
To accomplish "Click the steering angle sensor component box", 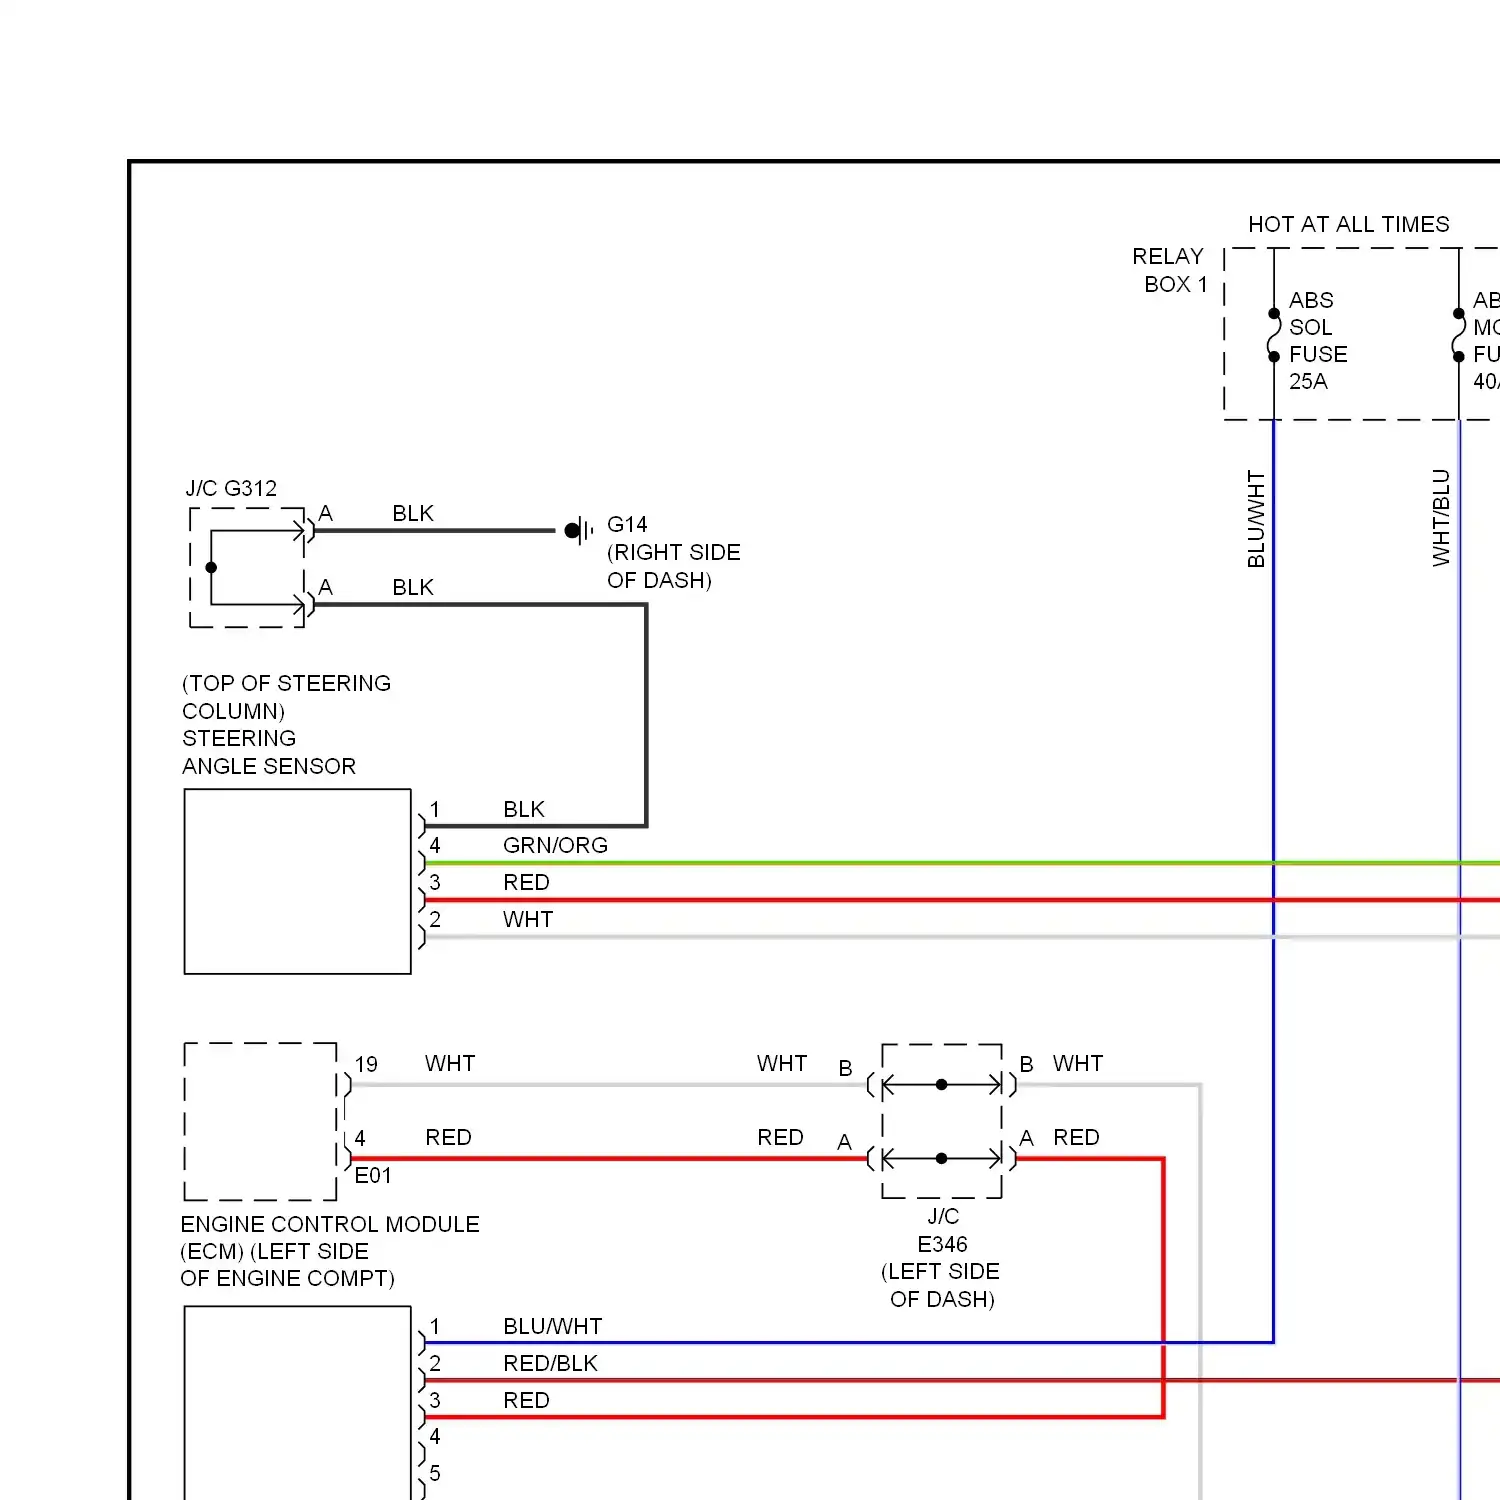I will pos(298,881).
